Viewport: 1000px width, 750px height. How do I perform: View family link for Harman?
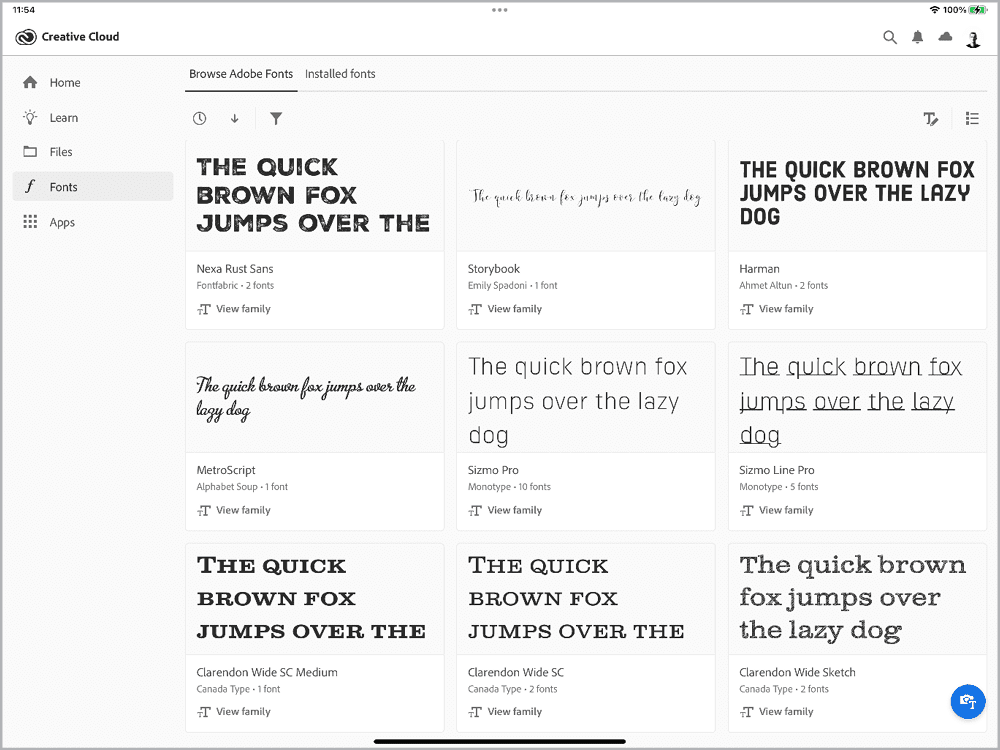786,309
